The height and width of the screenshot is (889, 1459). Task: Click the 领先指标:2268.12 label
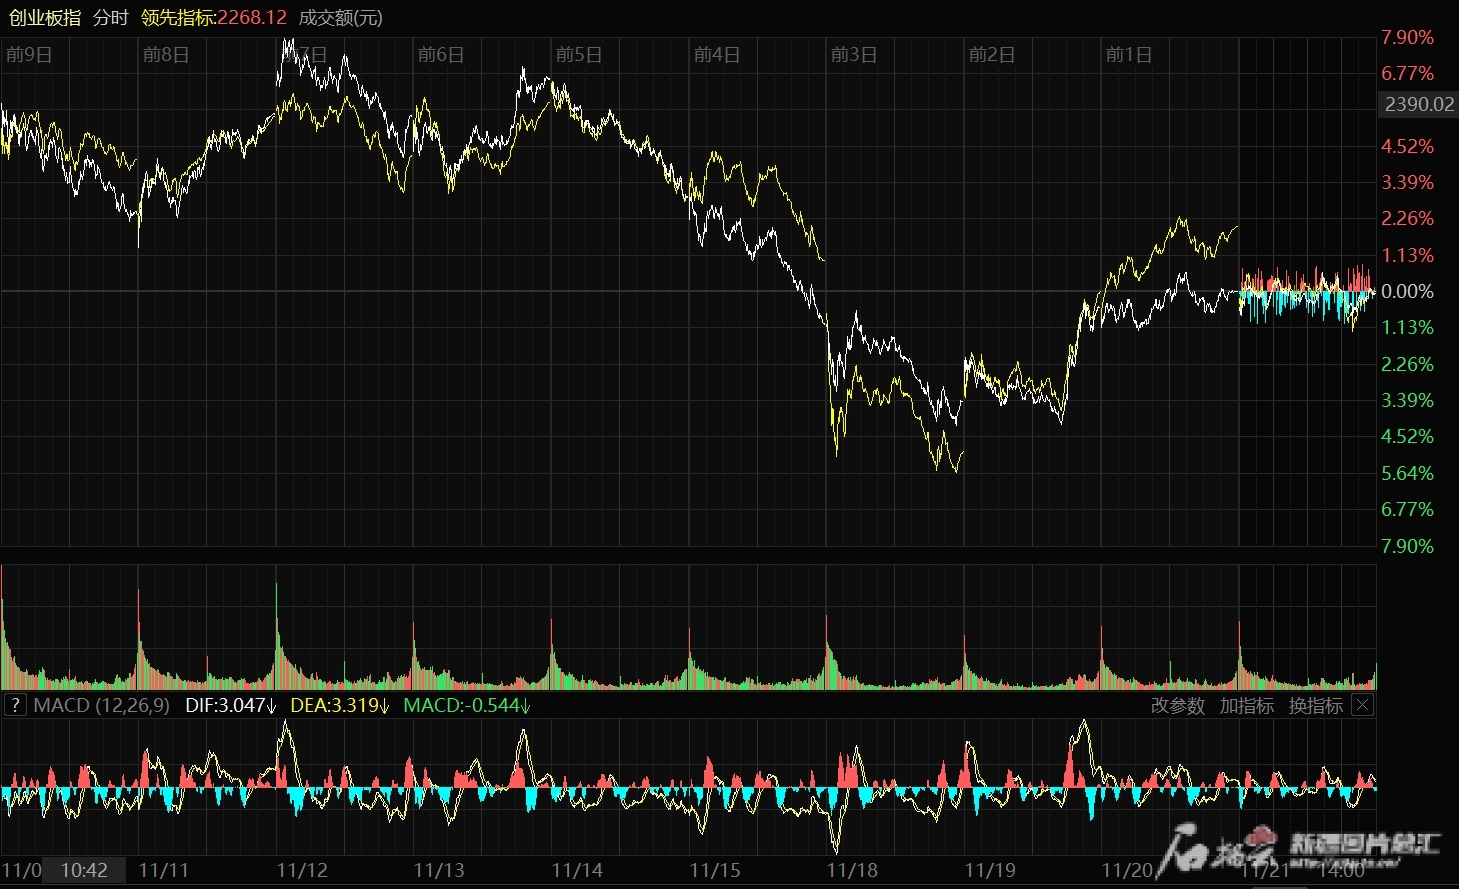(x=214, y=18)
